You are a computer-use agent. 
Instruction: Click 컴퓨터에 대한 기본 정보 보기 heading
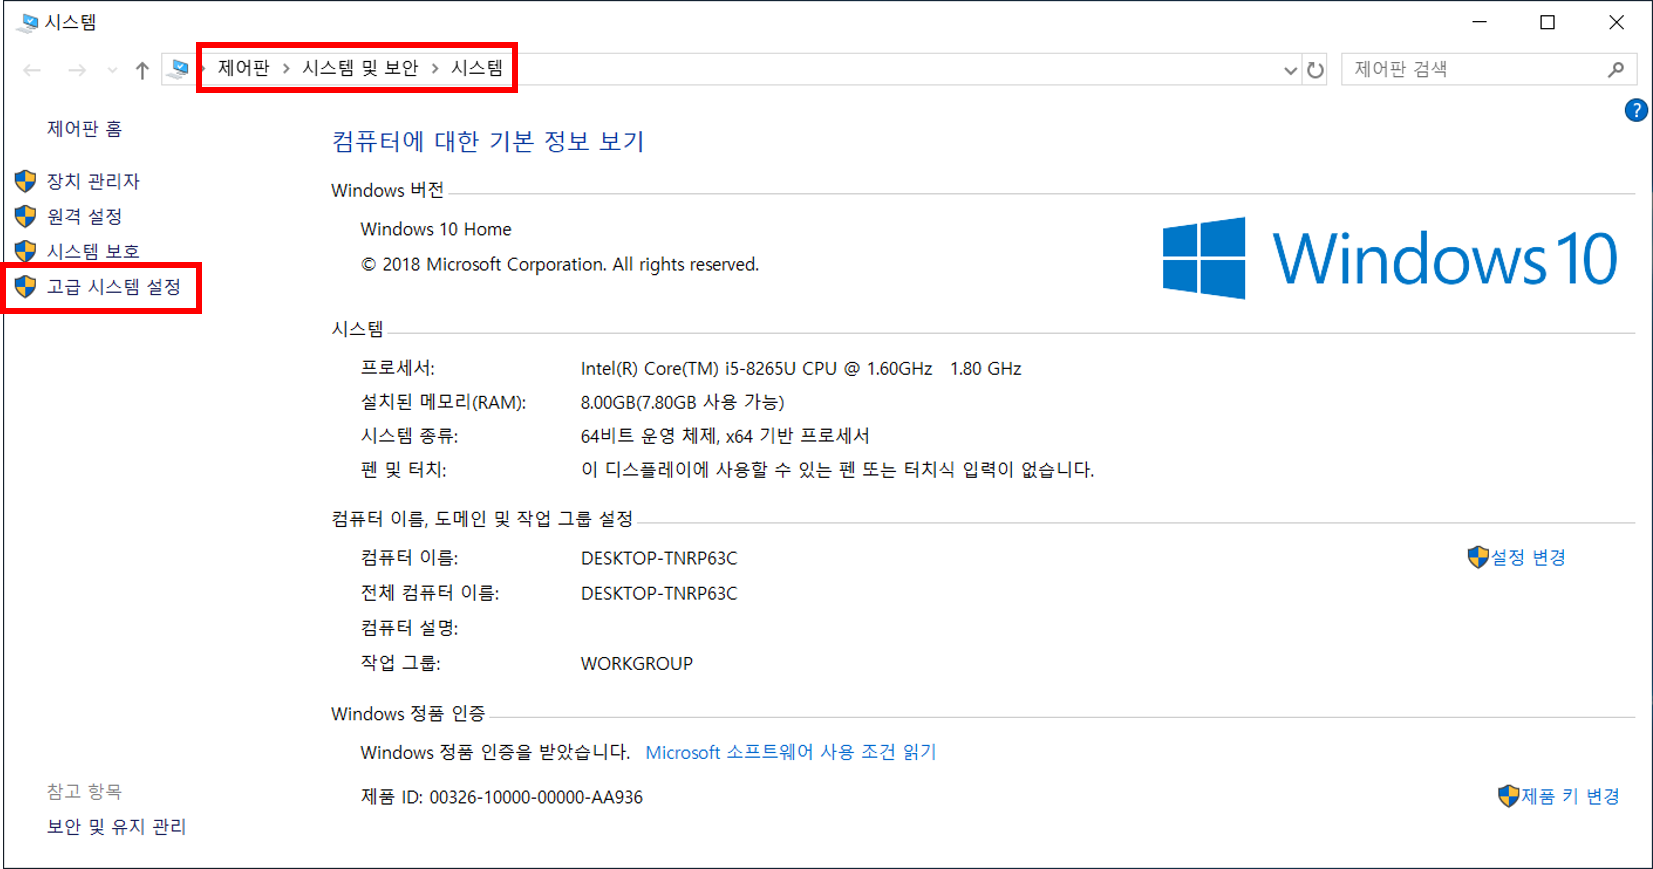click(488, 141)
